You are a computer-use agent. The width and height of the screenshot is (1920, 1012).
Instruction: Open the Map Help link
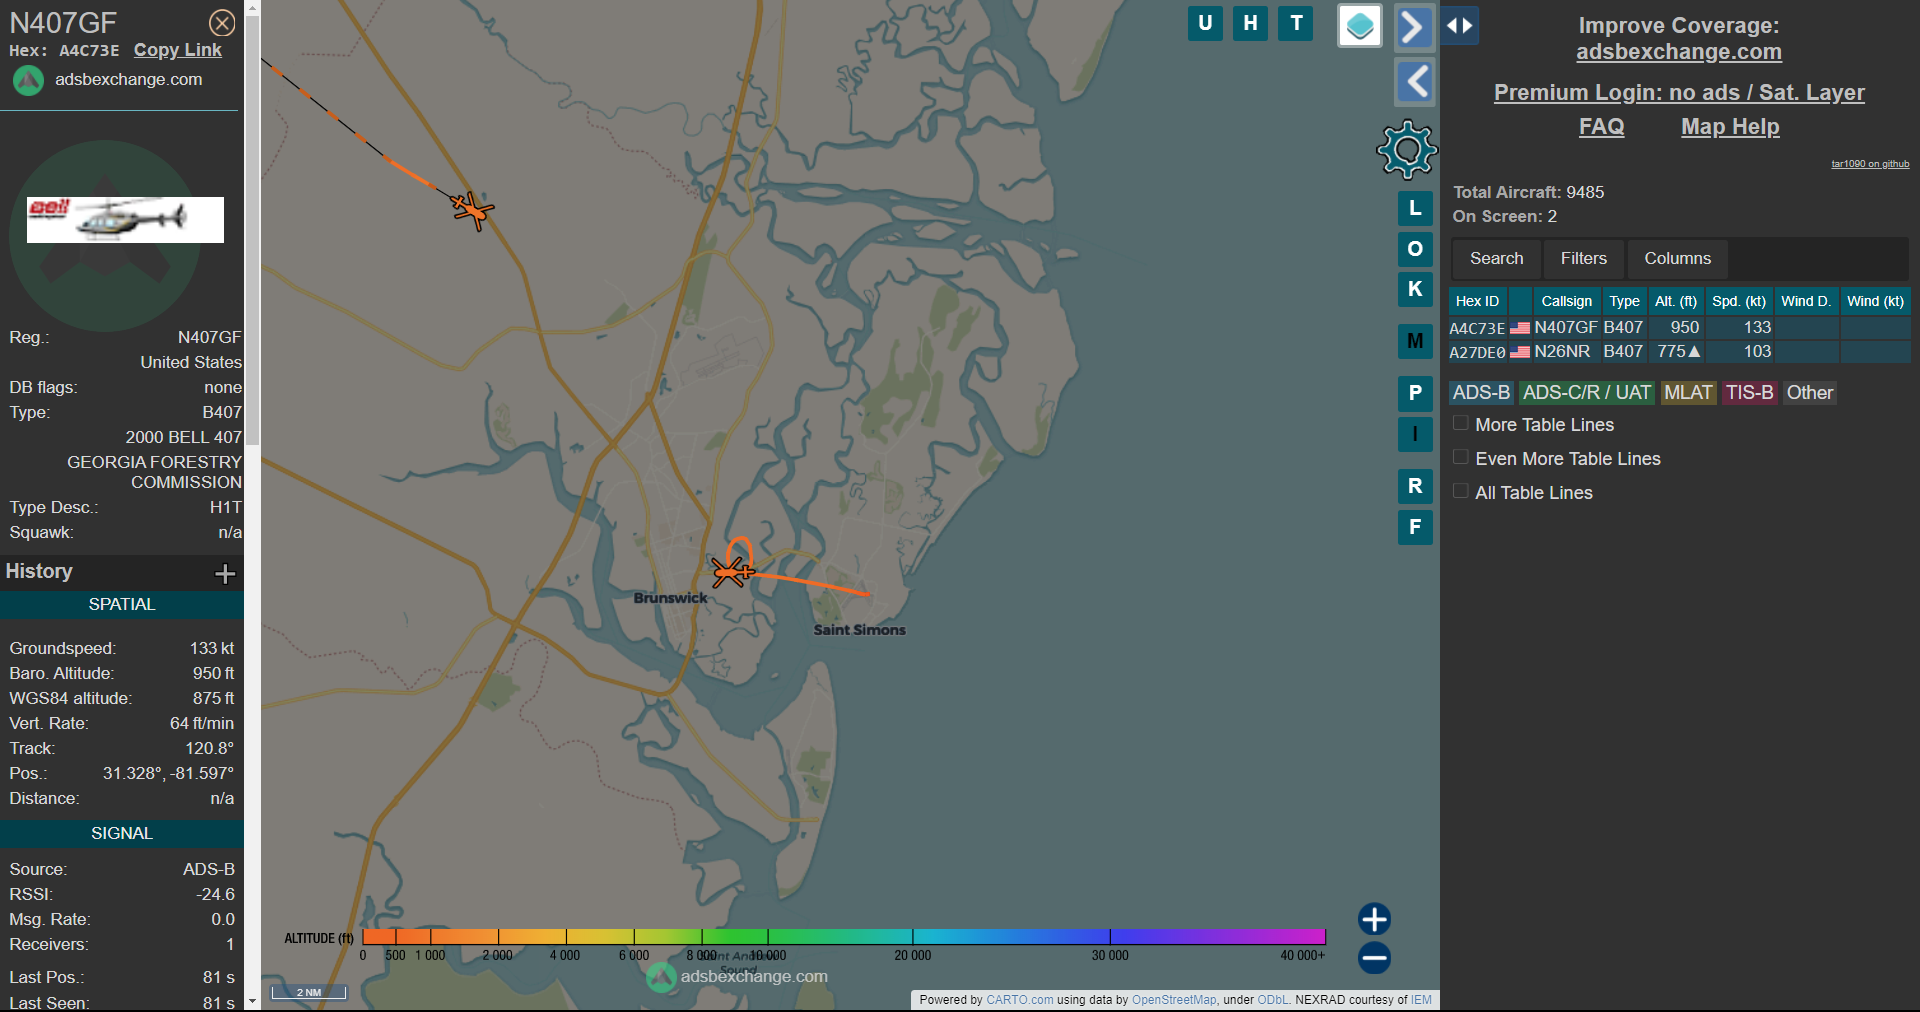point(1730,127)
